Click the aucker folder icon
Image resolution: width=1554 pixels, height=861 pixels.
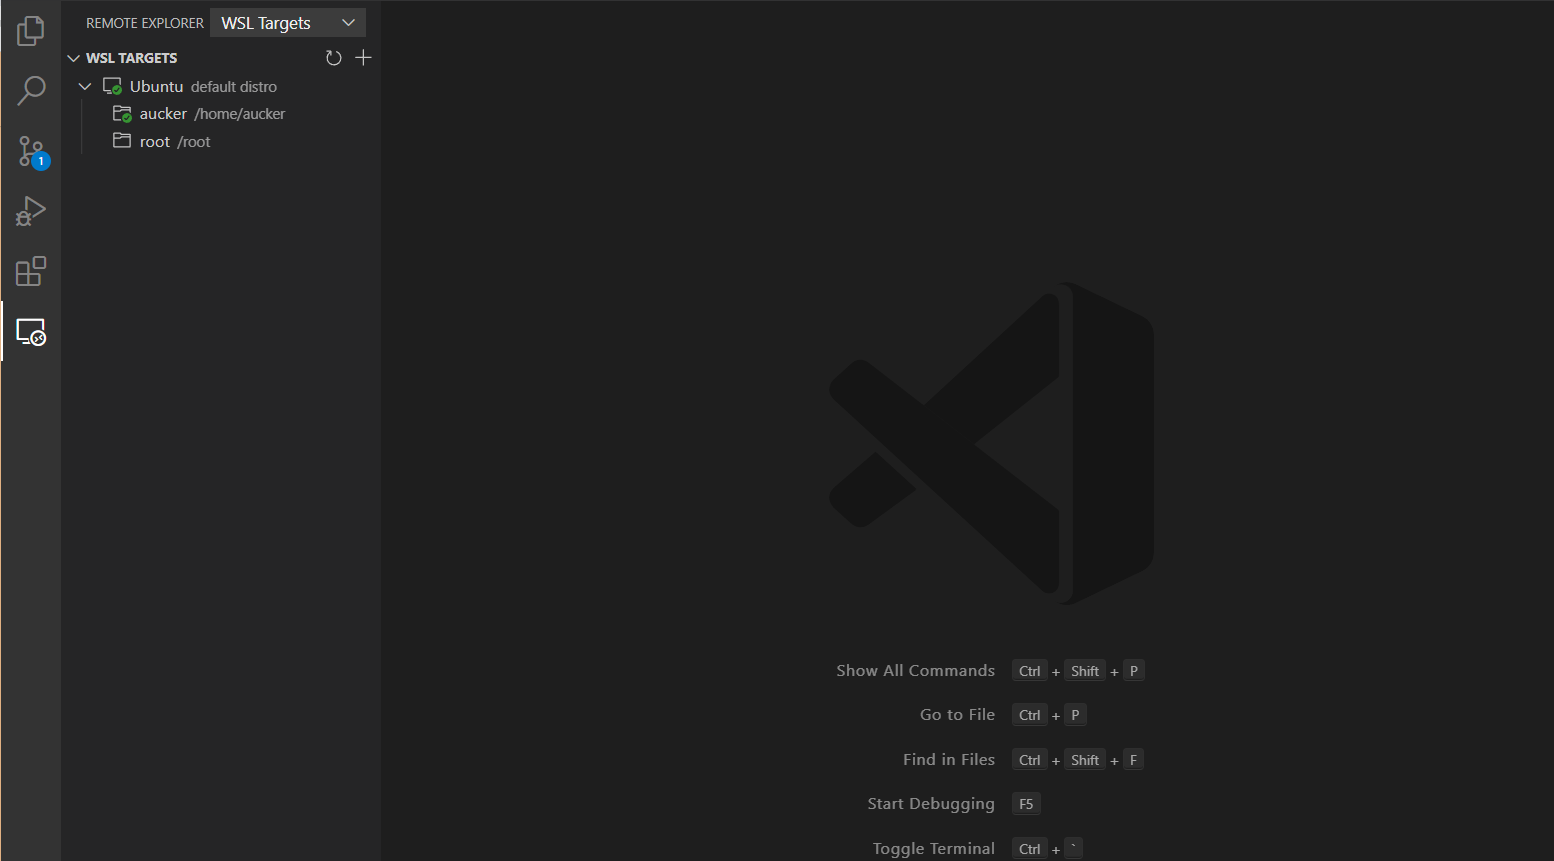[x=122, y=113]
